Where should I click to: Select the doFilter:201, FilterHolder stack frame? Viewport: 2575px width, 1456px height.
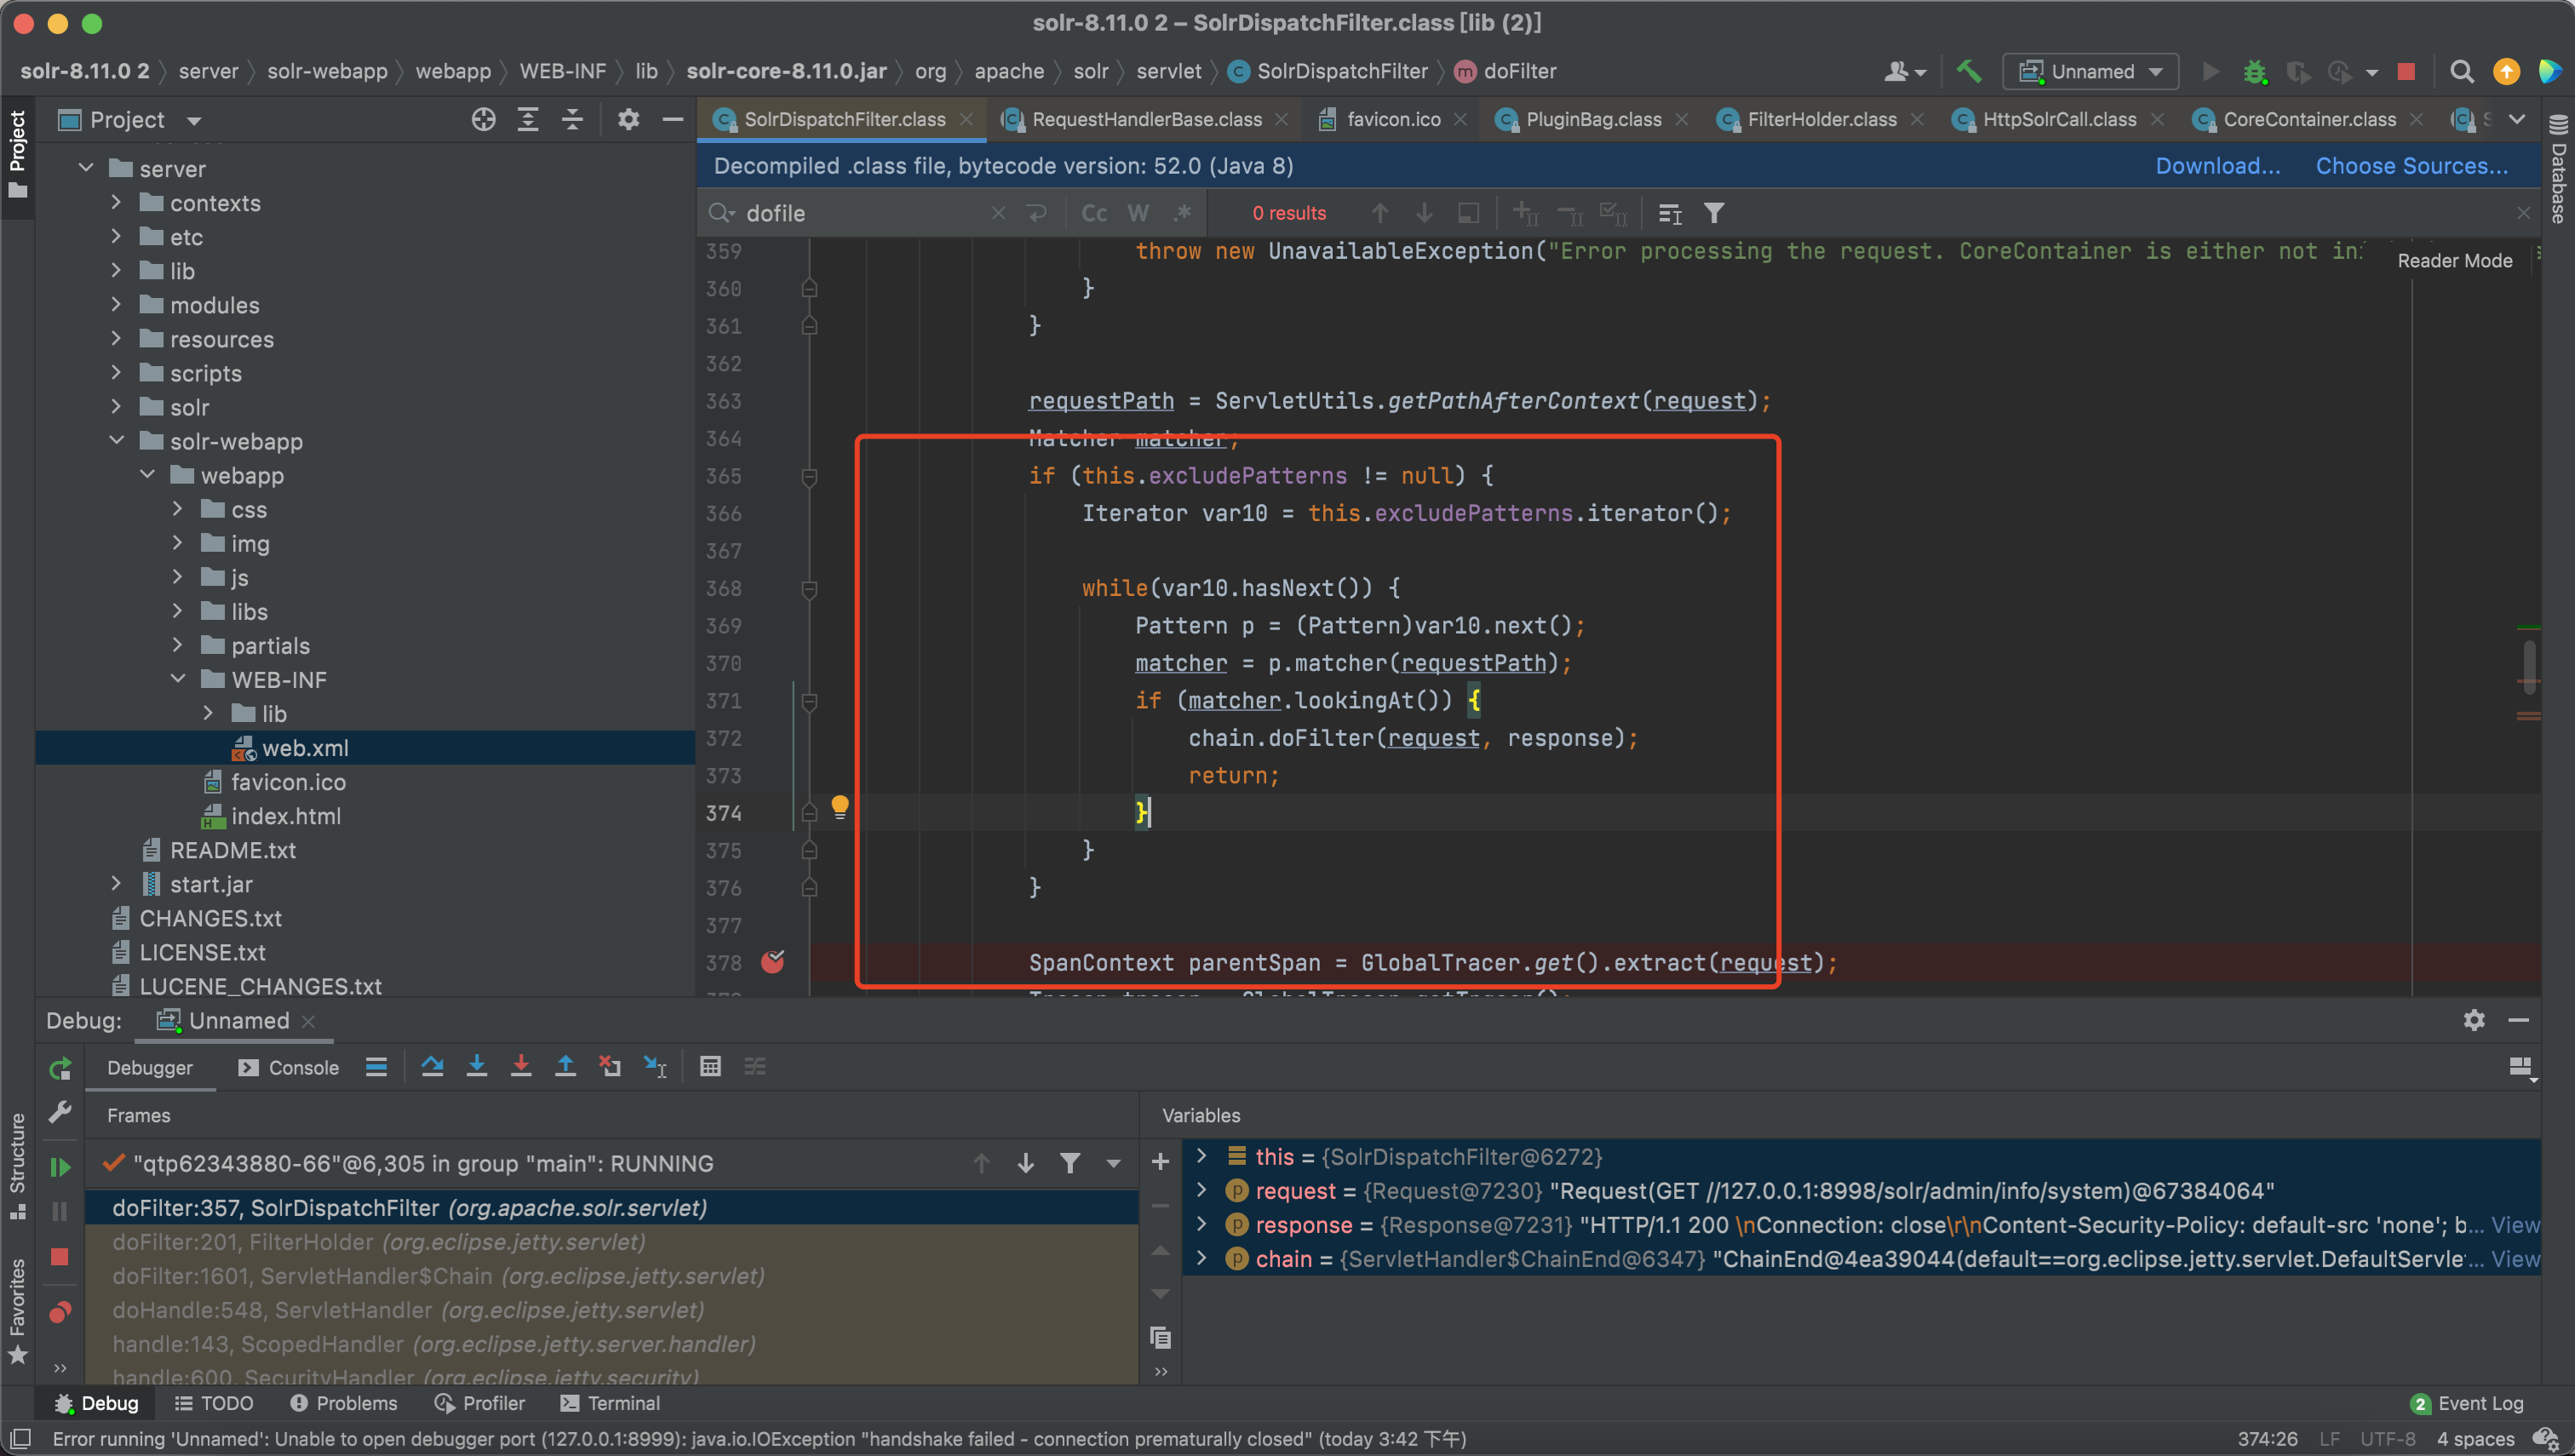pos(611,1241)
